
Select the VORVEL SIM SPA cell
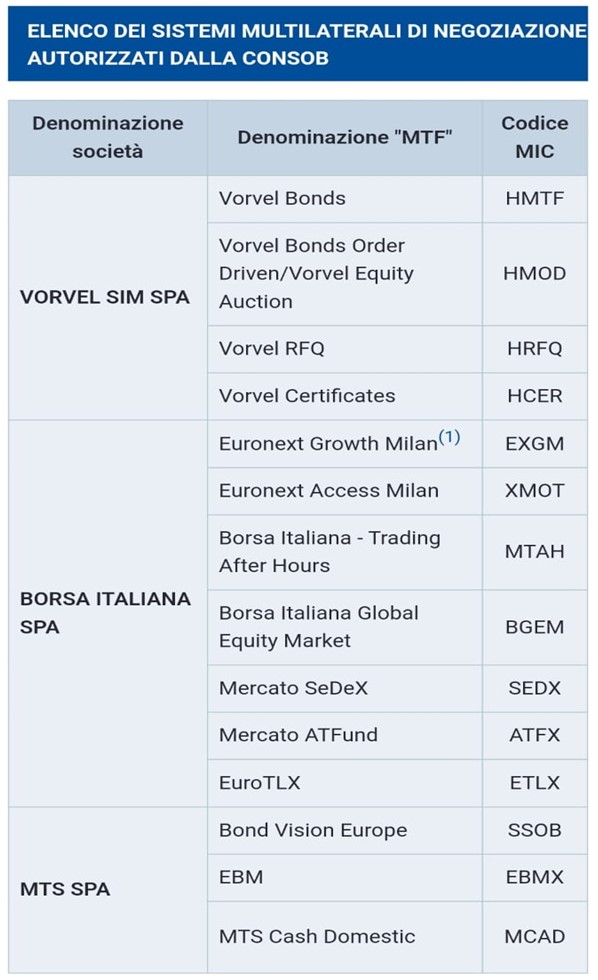tap(107, 298)
